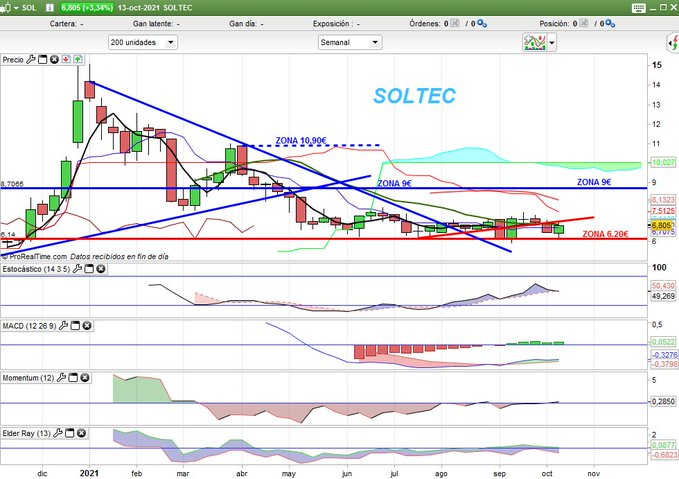Maximize the Estocástico panel
This screenshot has width=679, height=479.
tap(89, 269)
